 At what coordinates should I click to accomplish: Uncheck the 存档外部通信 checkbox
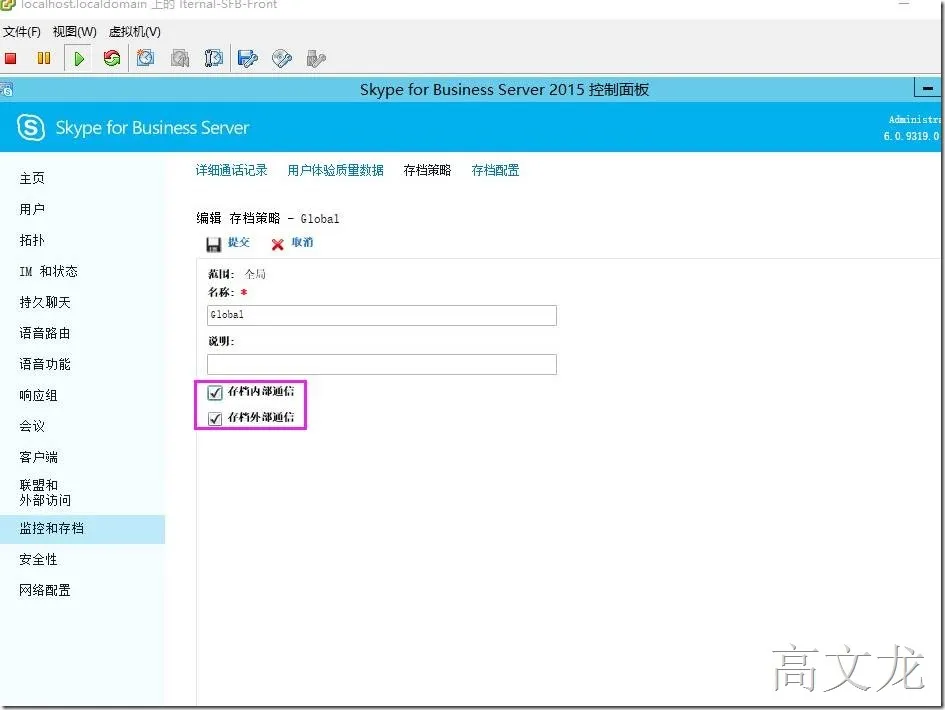pos(215,418)
